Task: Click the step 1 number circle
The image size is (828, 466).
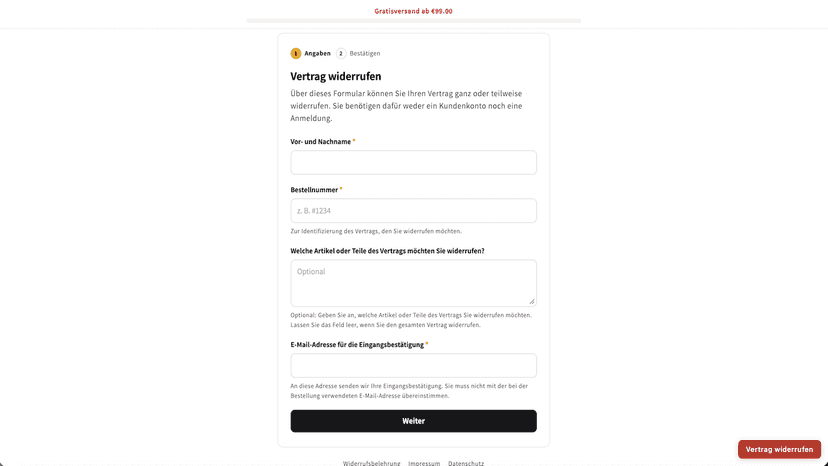Action: (296, 53)
